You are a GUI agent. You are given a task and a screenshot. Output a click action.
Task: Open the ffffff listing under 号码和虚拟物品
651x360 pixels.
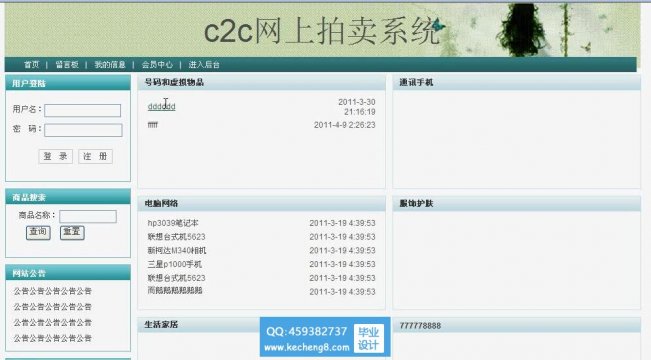point(153,125)
